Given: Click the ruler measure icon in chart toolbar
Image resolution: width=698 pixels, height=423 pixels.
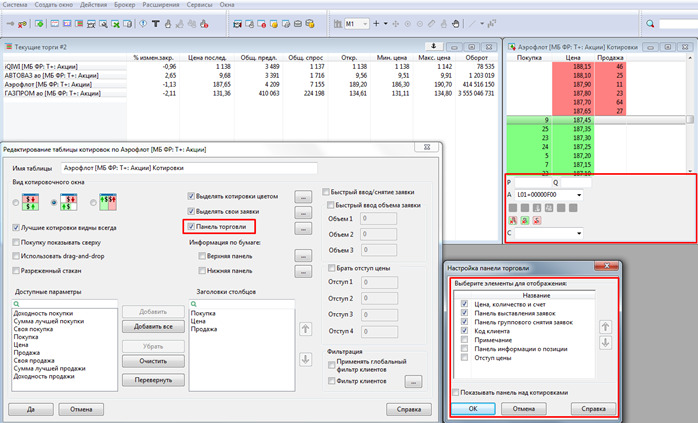Looking at the screenshot, I should click(x=431, y=24).
